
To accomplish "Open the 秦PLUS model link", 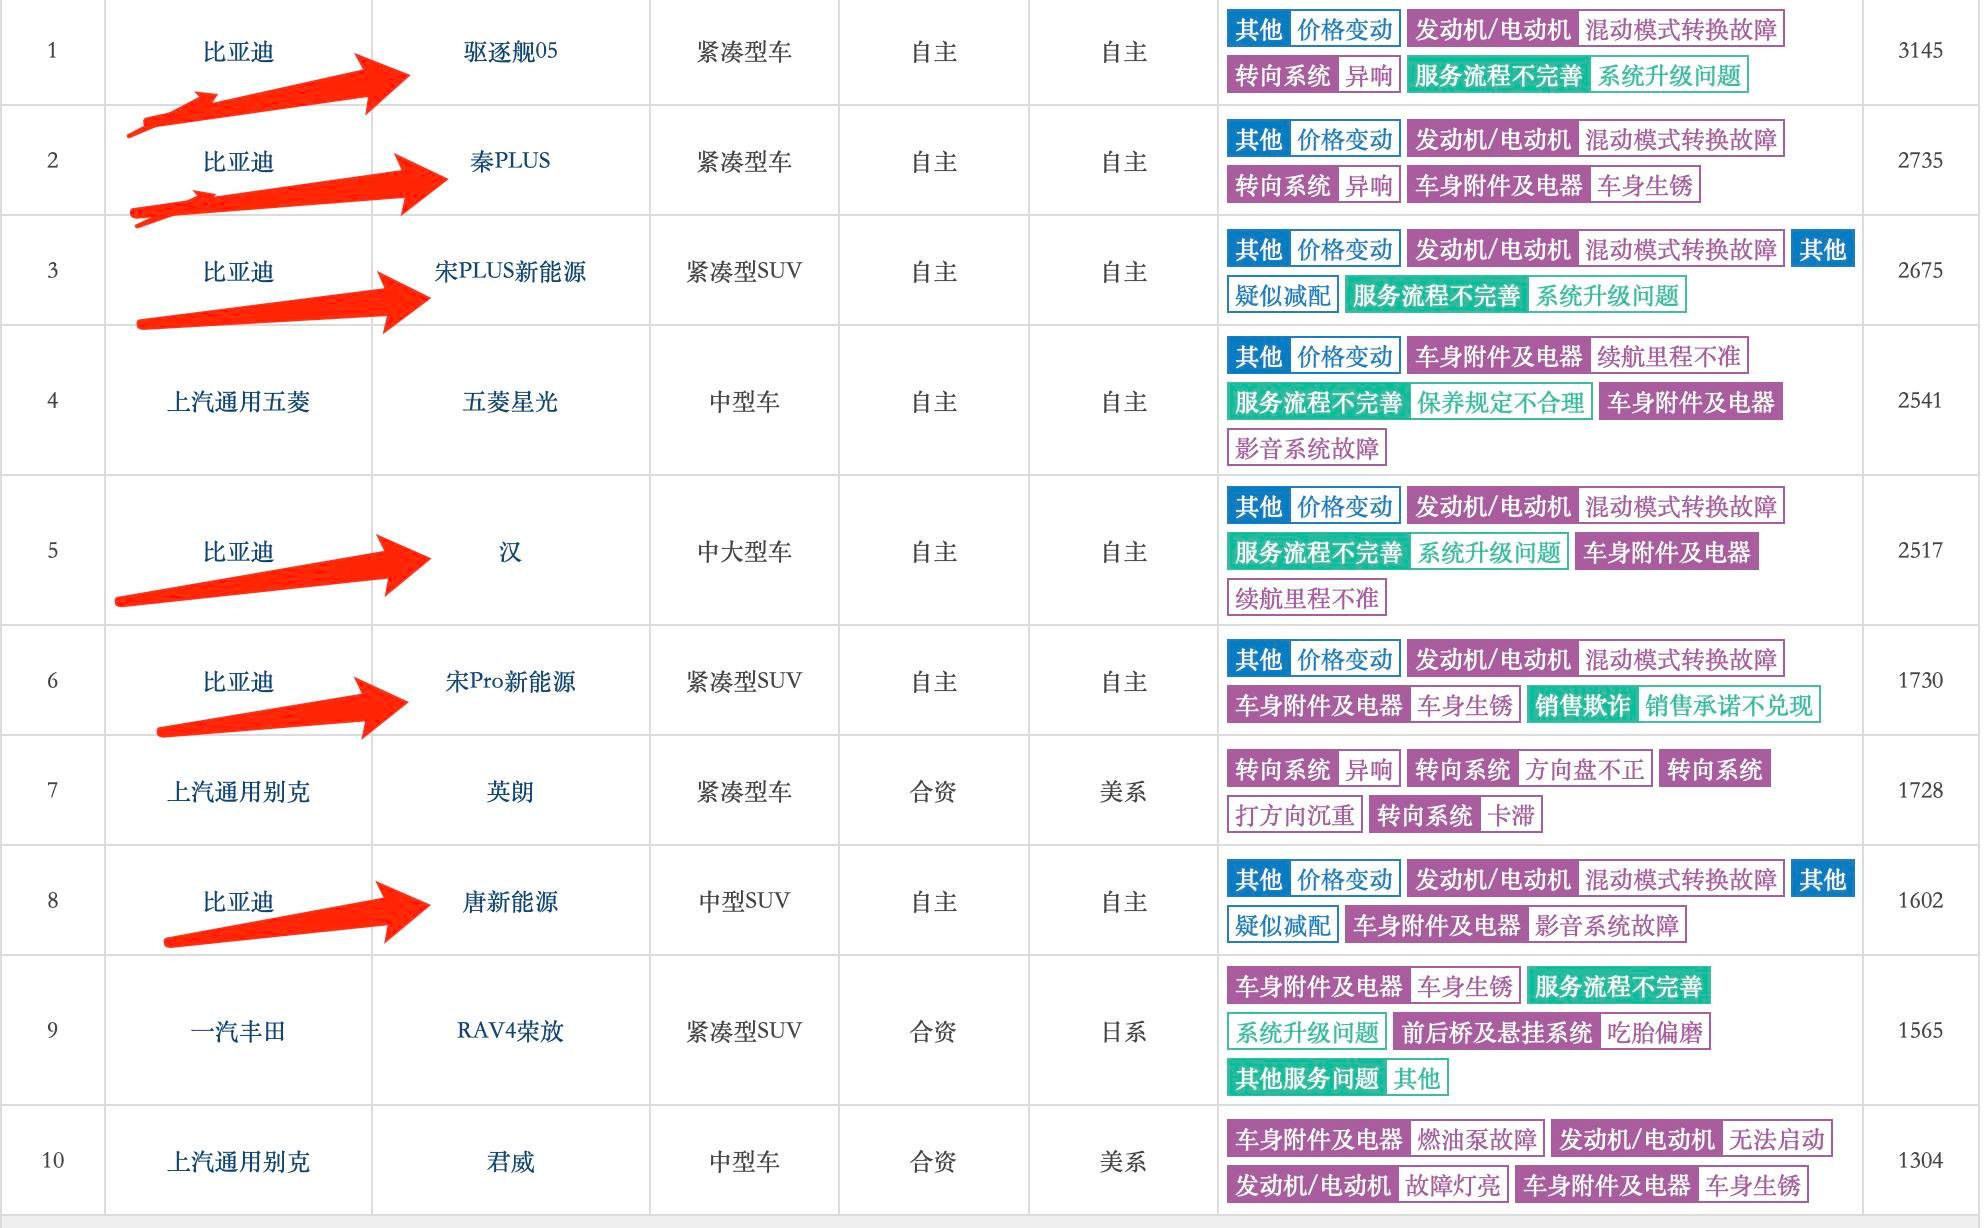I will [x=510, y=161].
